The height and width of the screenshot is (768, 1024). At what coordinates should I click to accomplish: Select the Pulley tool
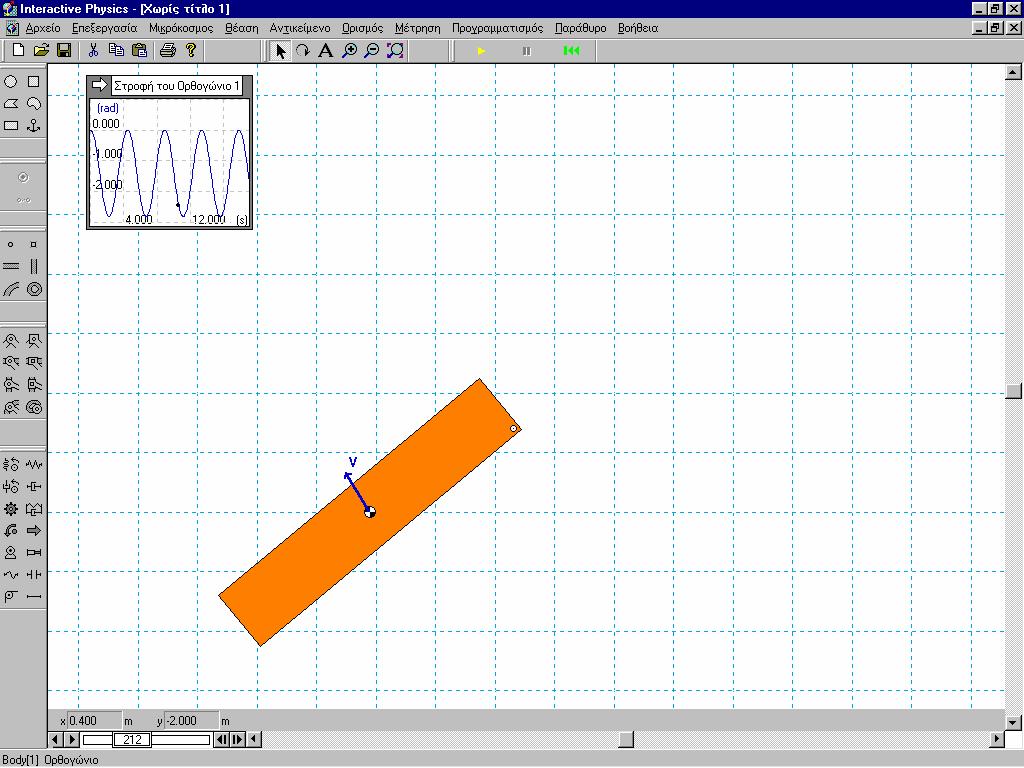(11, 596)
